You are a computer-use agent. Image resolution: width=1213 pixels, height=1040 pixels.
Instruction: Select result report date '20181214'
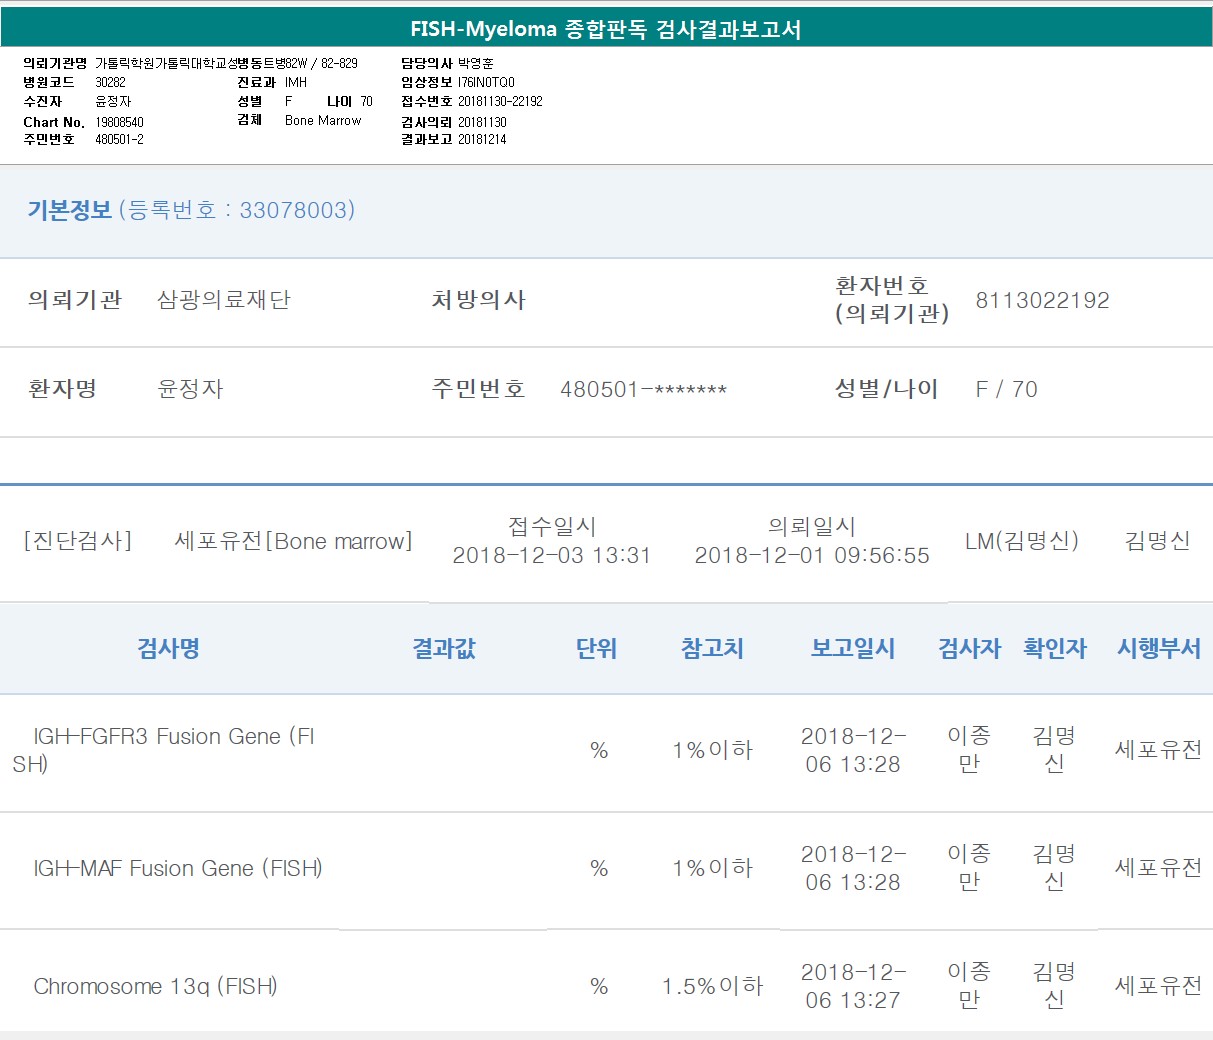tap(482, 139)
